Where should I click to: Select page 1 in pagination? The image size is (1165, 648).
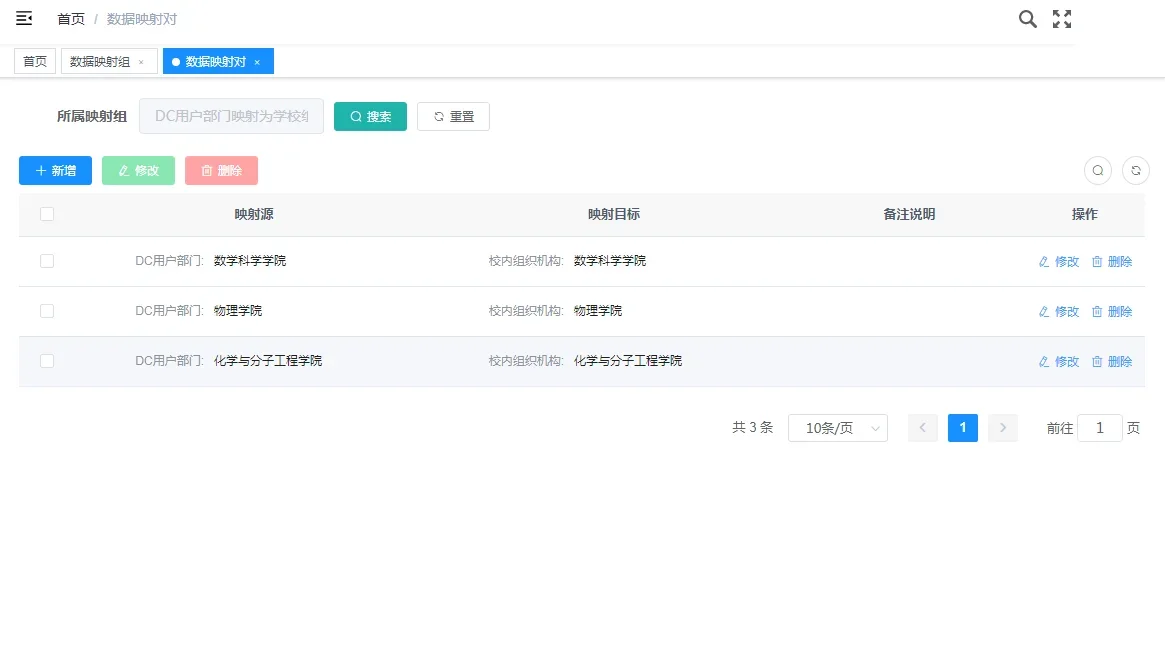pos(963,427)
